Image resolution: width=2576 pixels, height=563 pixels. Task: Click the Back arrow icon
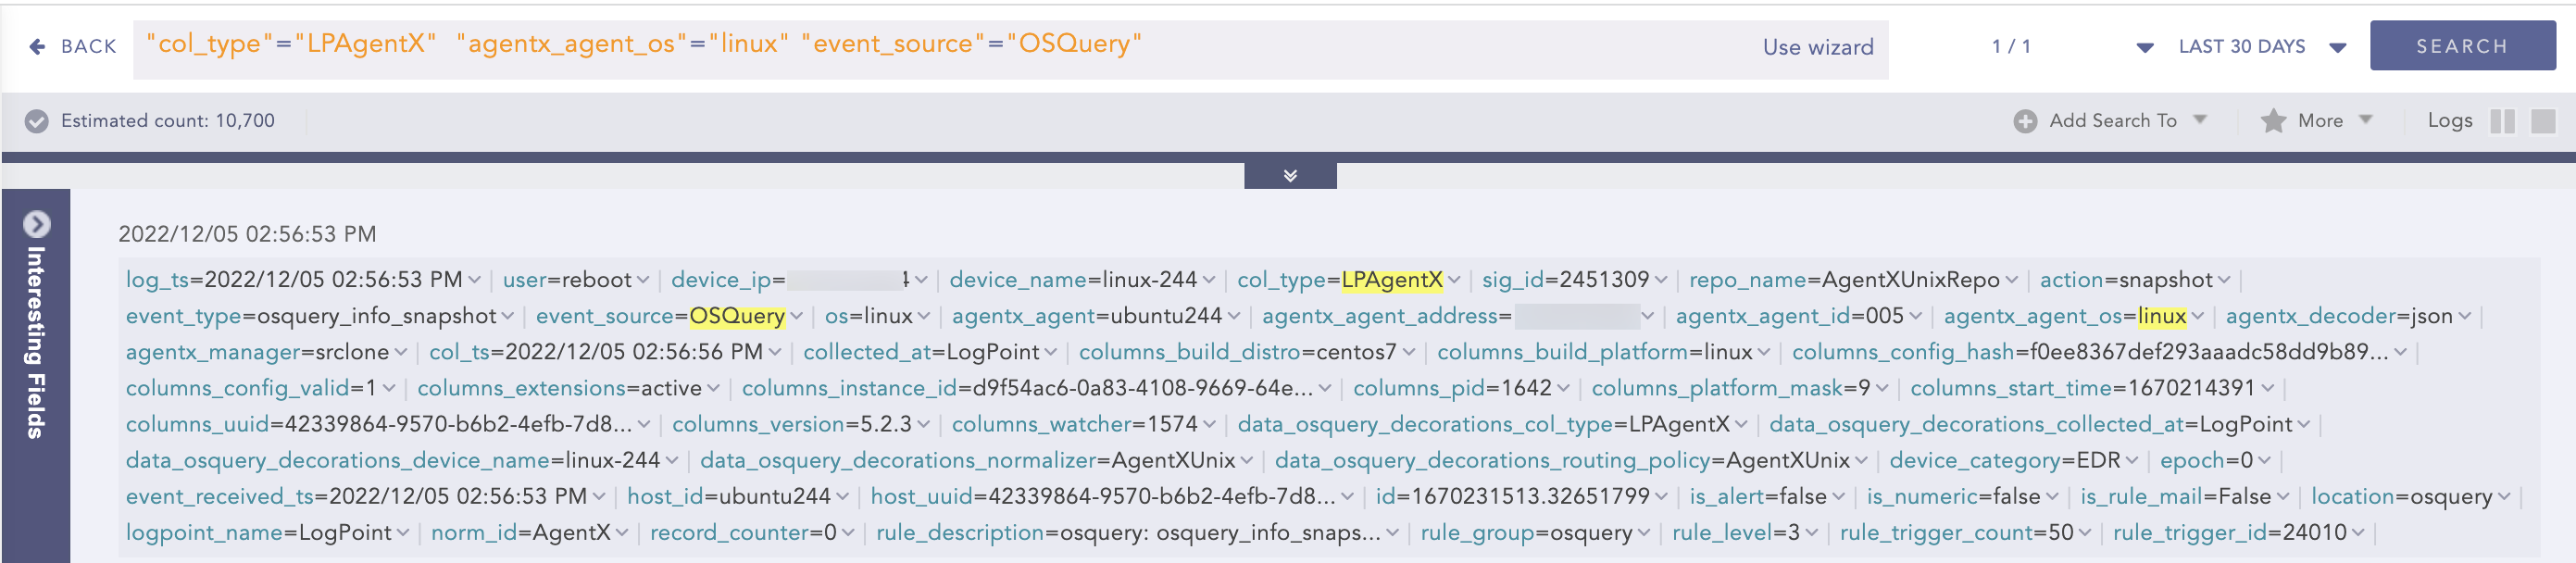(37, 47)
